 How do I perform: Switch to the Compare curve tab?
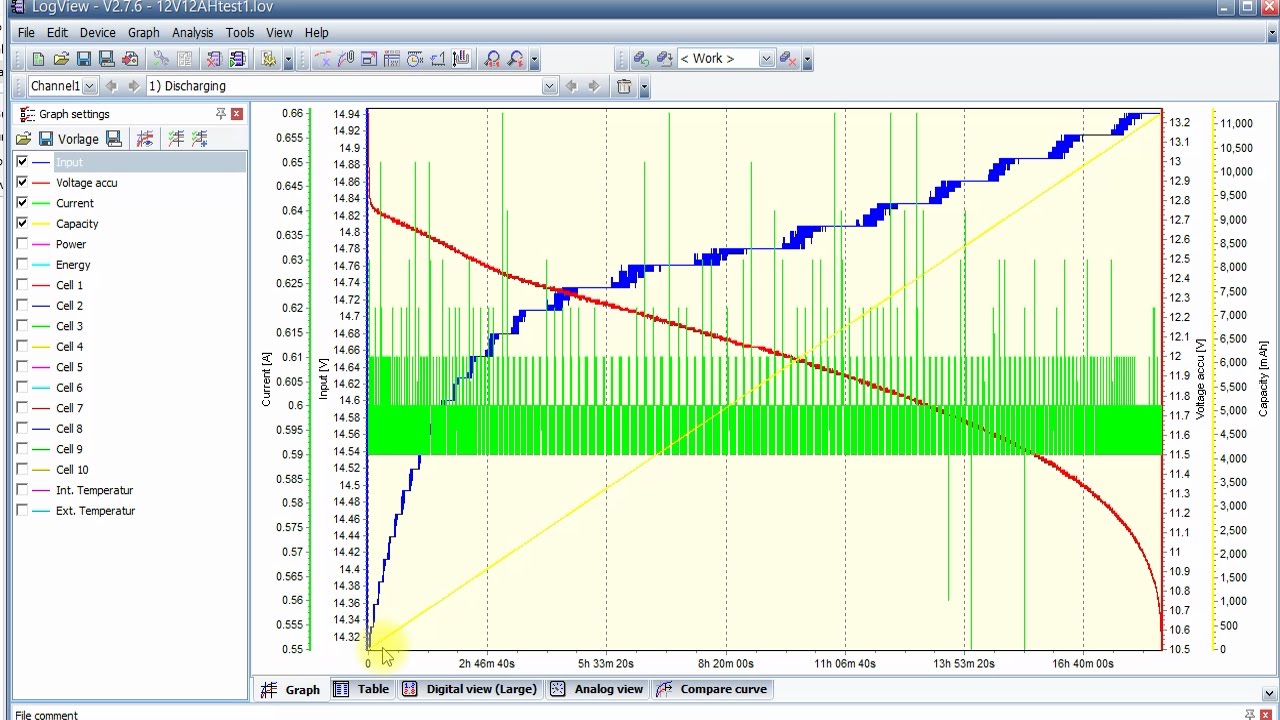click(713, 689)
